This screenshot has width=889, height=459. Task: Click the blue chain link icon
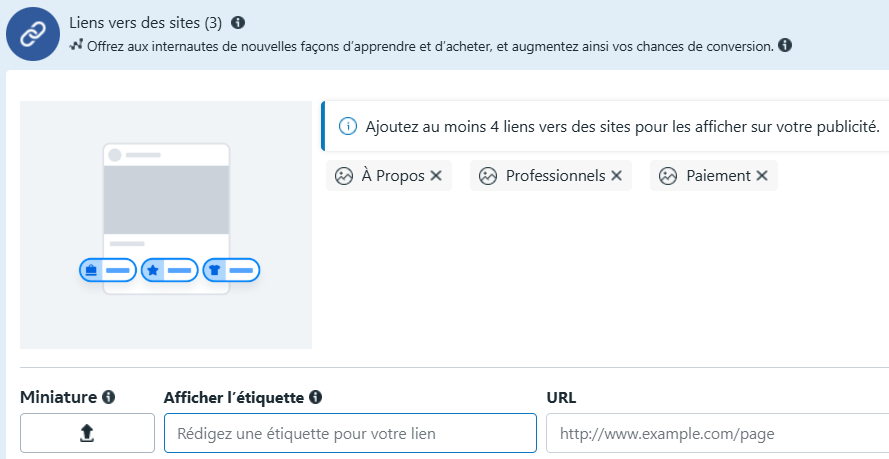[33, 34]
